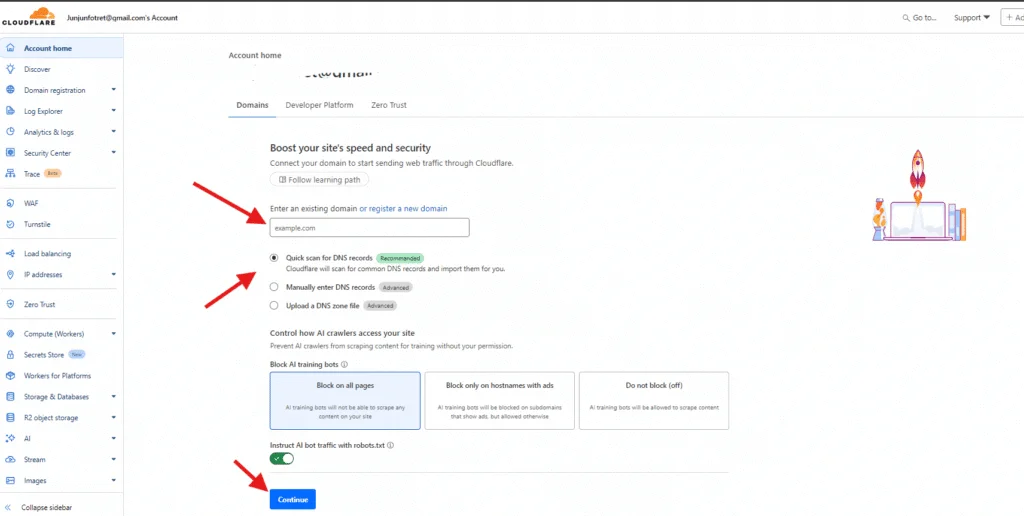Viewport: 1024px width, 516px height.
Task: Switch to the Developer Platform tab
Action: 319,105
